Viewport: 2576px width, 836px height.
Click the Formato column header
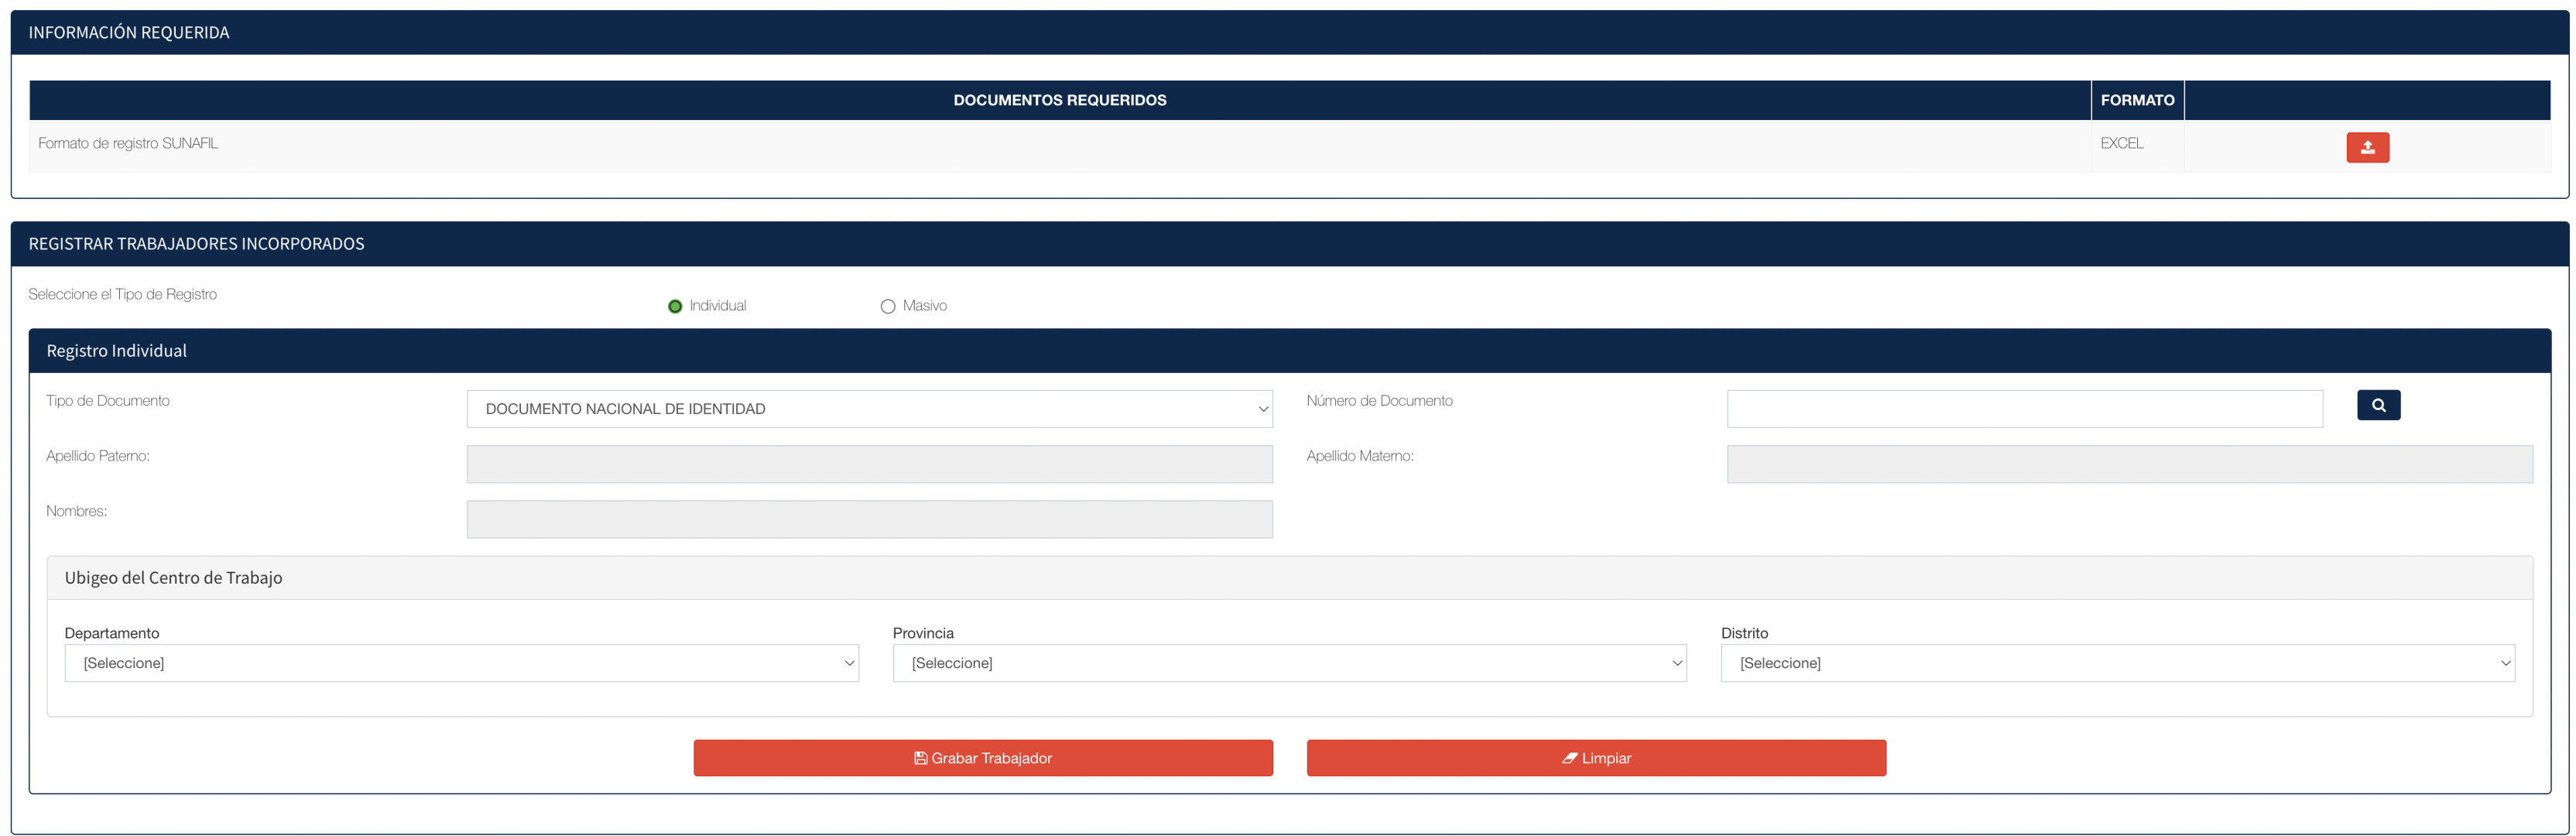(x=2137, y=100)
